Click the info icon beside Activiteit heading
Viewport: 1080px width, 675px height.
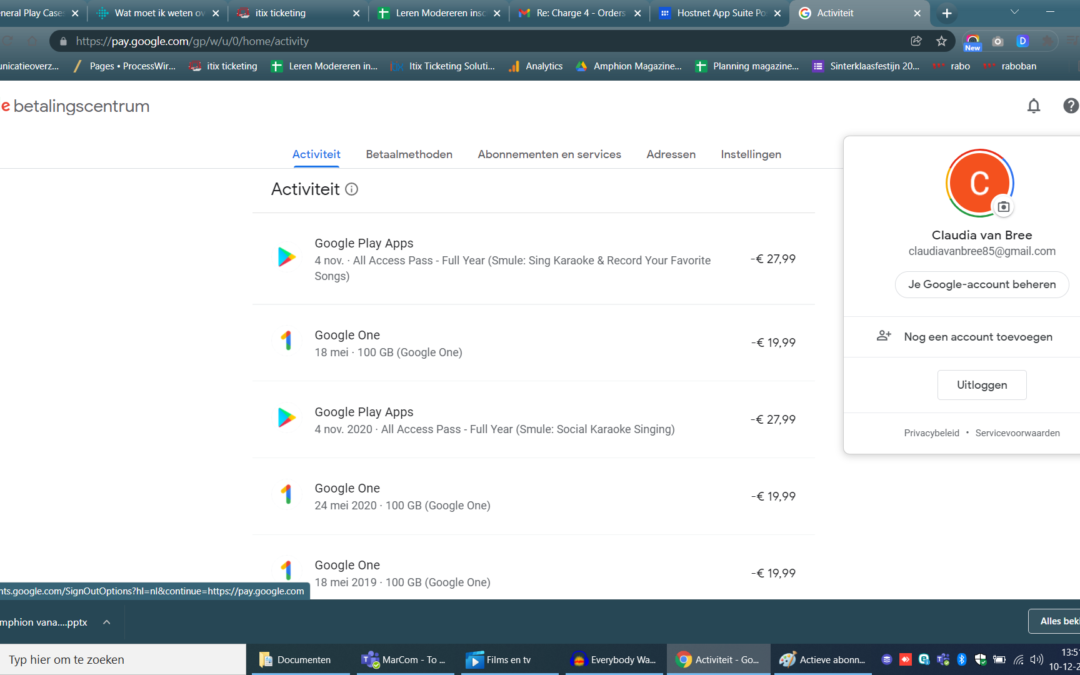click(351, 189)
